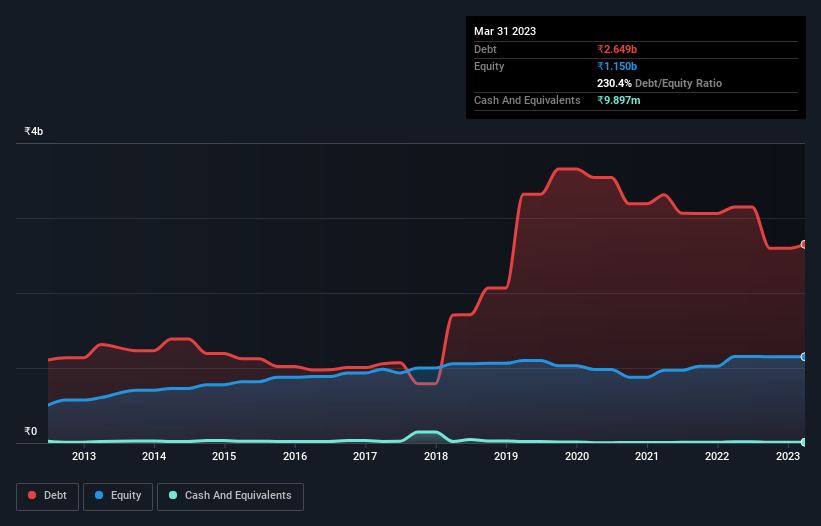Image resolution: width=821 pixels, height=526 pixels.
Task: Click the 2017 x-axis label
Action: click(x=365, y=456)
